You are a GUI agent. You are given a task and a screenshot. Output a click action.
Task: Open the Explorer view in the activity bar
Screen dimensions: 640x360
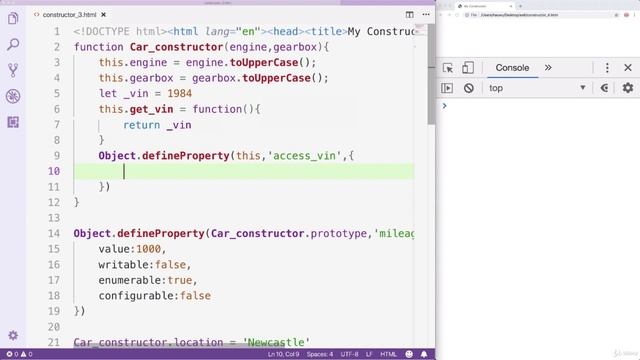click(13, 18)
